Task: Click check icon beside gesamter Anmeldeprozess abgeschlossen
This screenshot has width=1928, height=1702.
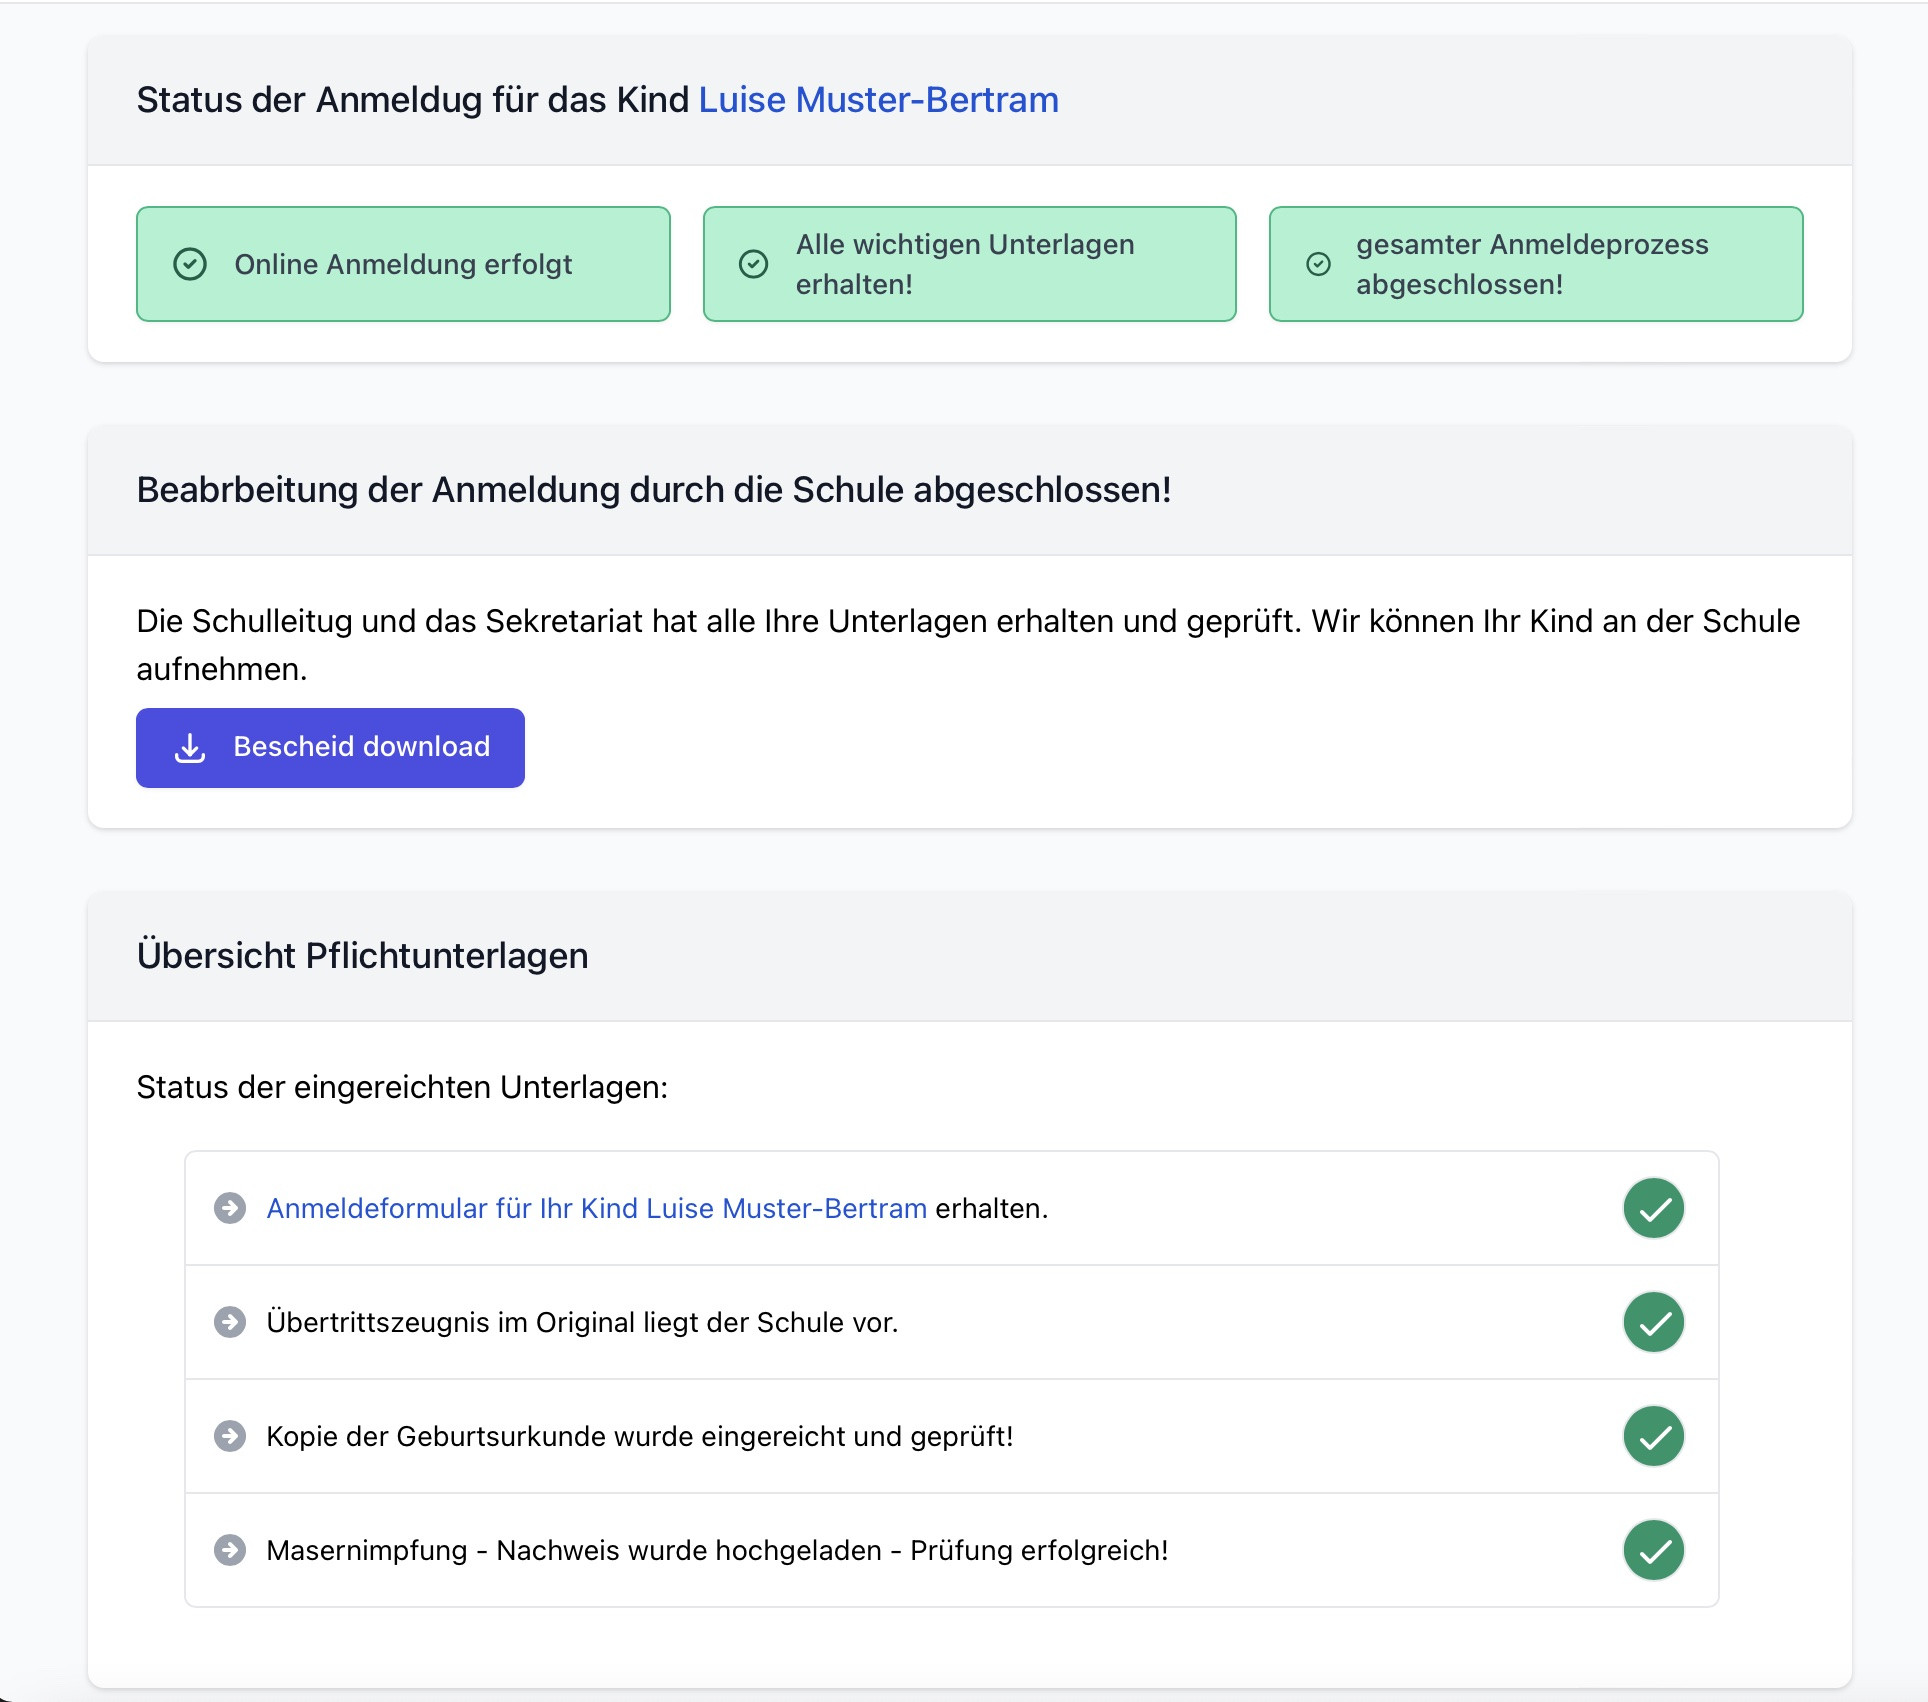Action: (x=1319, y=264)
